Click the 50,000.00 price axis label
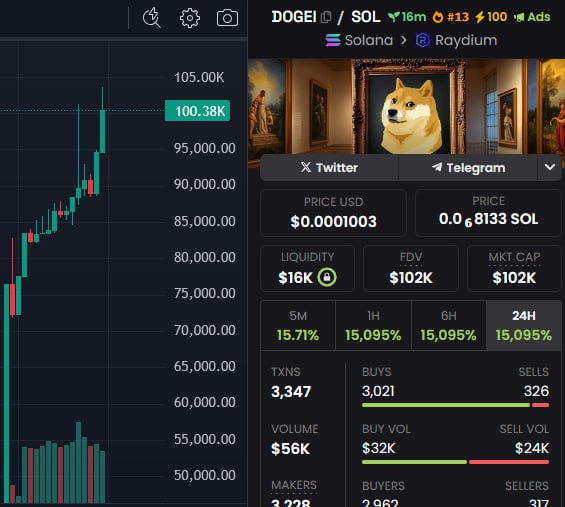This screenshot has width=565, height=507. point(205,475)
